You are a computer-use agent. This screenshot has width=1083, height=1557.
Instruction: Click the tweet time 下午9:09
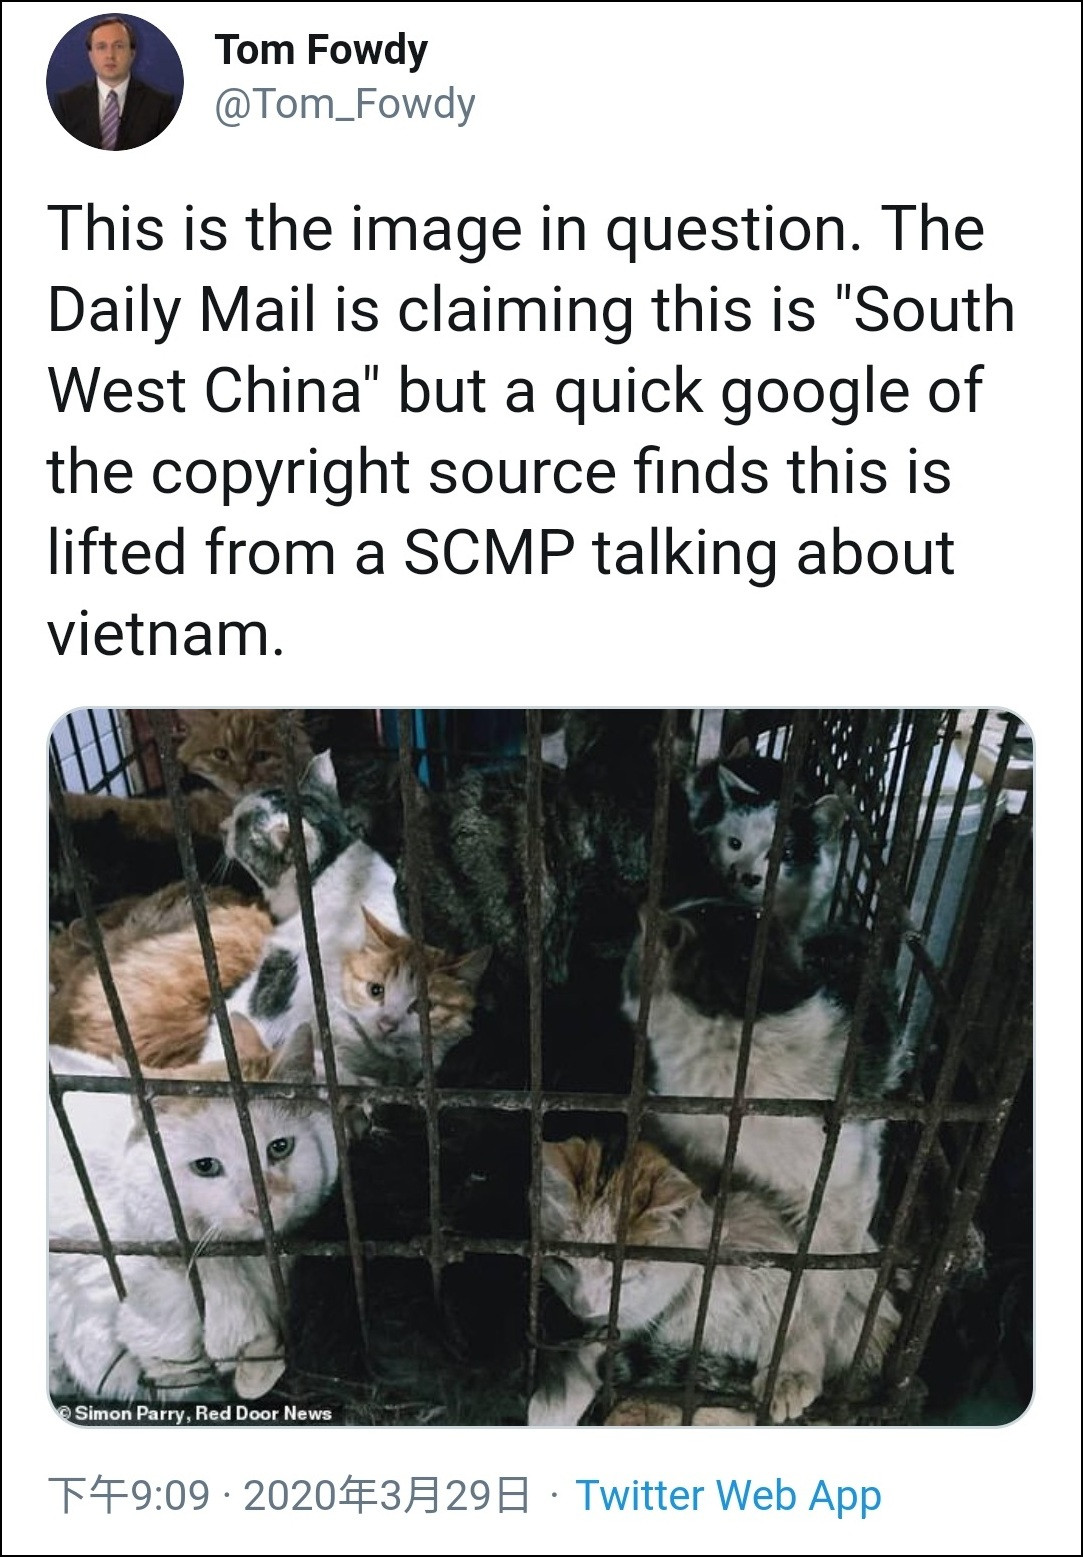pos(129,1496)
